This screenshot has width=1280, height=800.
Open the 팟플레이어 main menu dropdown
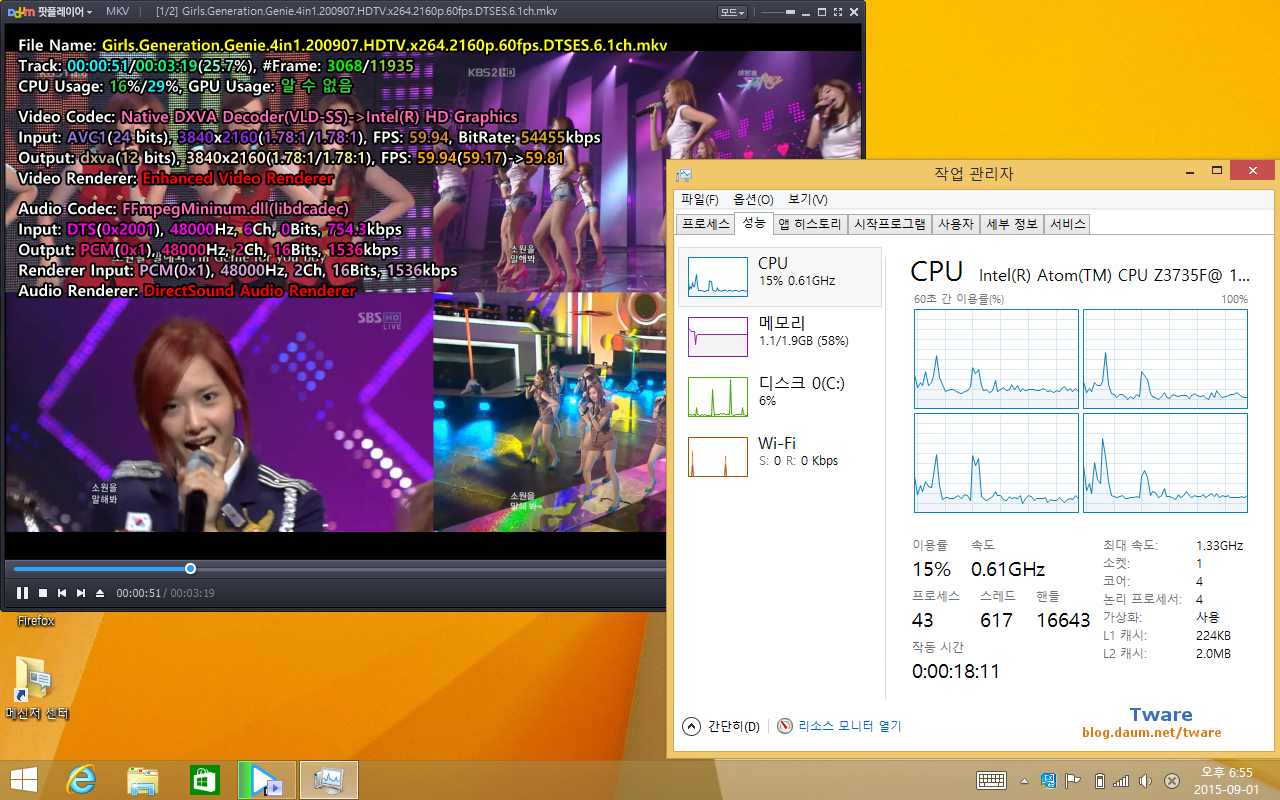[x=50, y=12]
